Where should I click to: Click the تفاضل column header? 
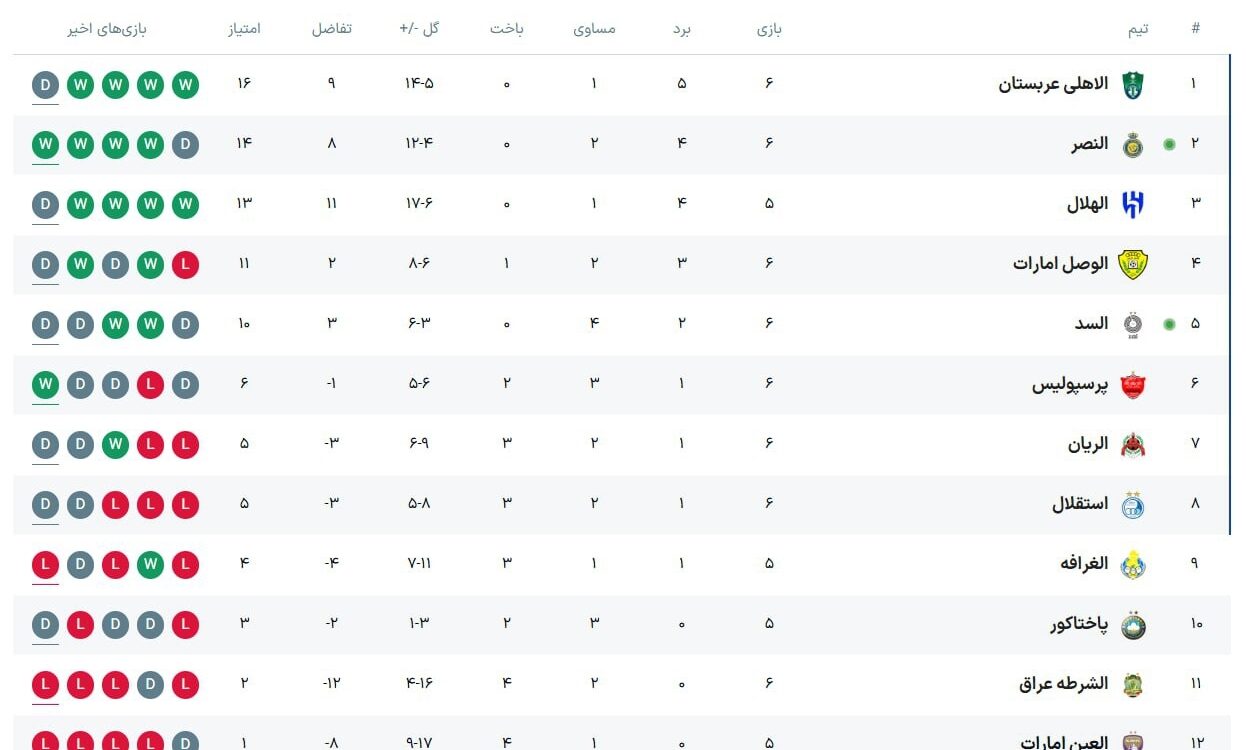coord(331,29)
